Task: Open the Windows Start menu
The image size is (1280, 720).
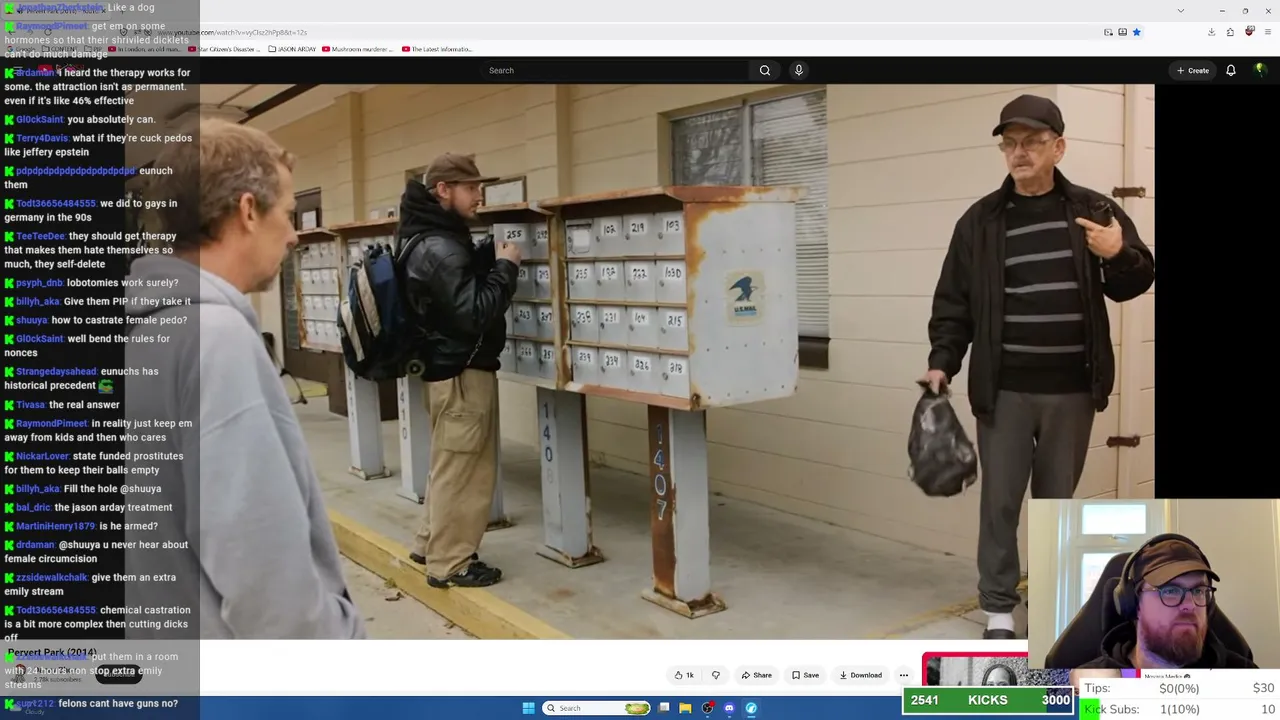Action: point(528,708)
